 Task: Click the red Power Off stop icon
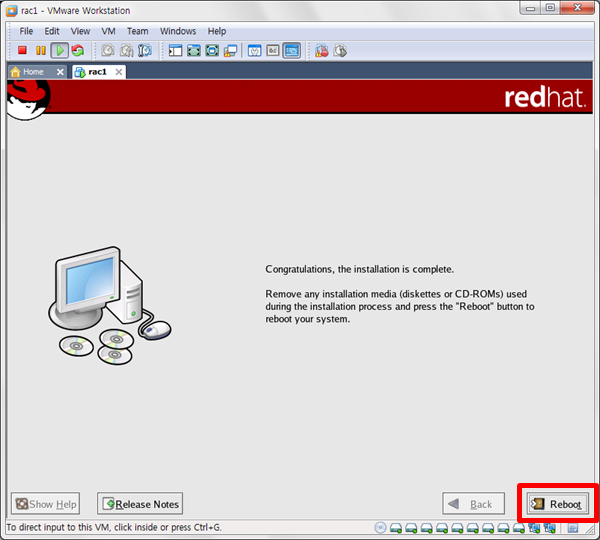tap(22, 50)
